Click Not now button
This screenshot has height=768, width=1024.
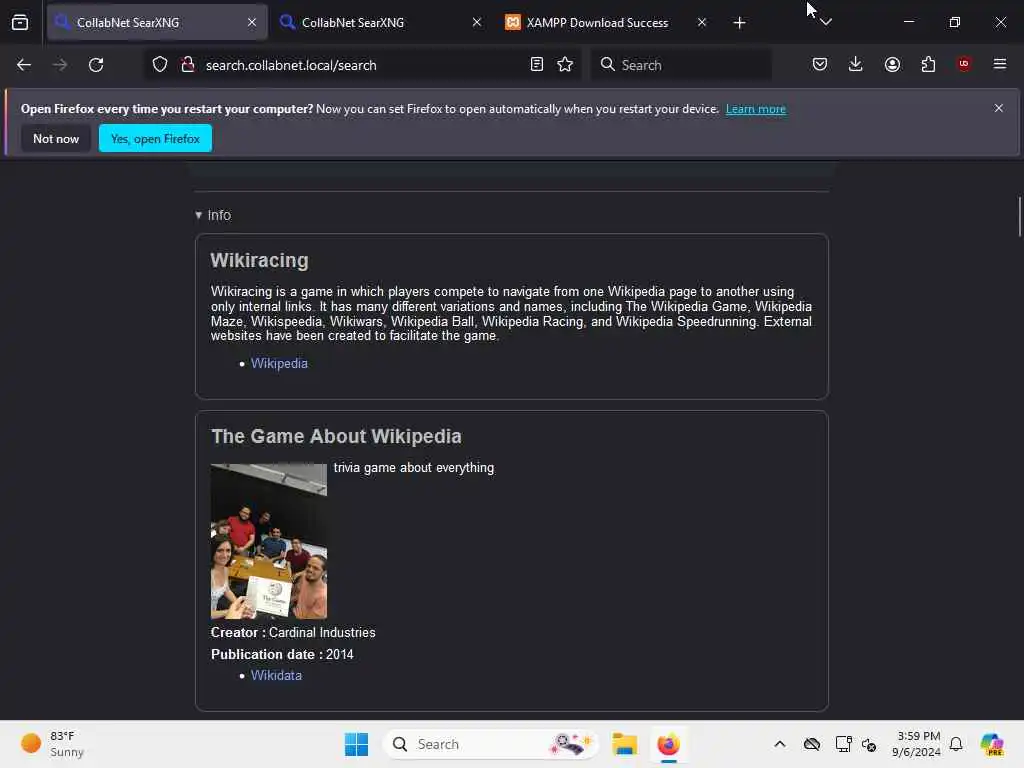[x=56, y=138]
